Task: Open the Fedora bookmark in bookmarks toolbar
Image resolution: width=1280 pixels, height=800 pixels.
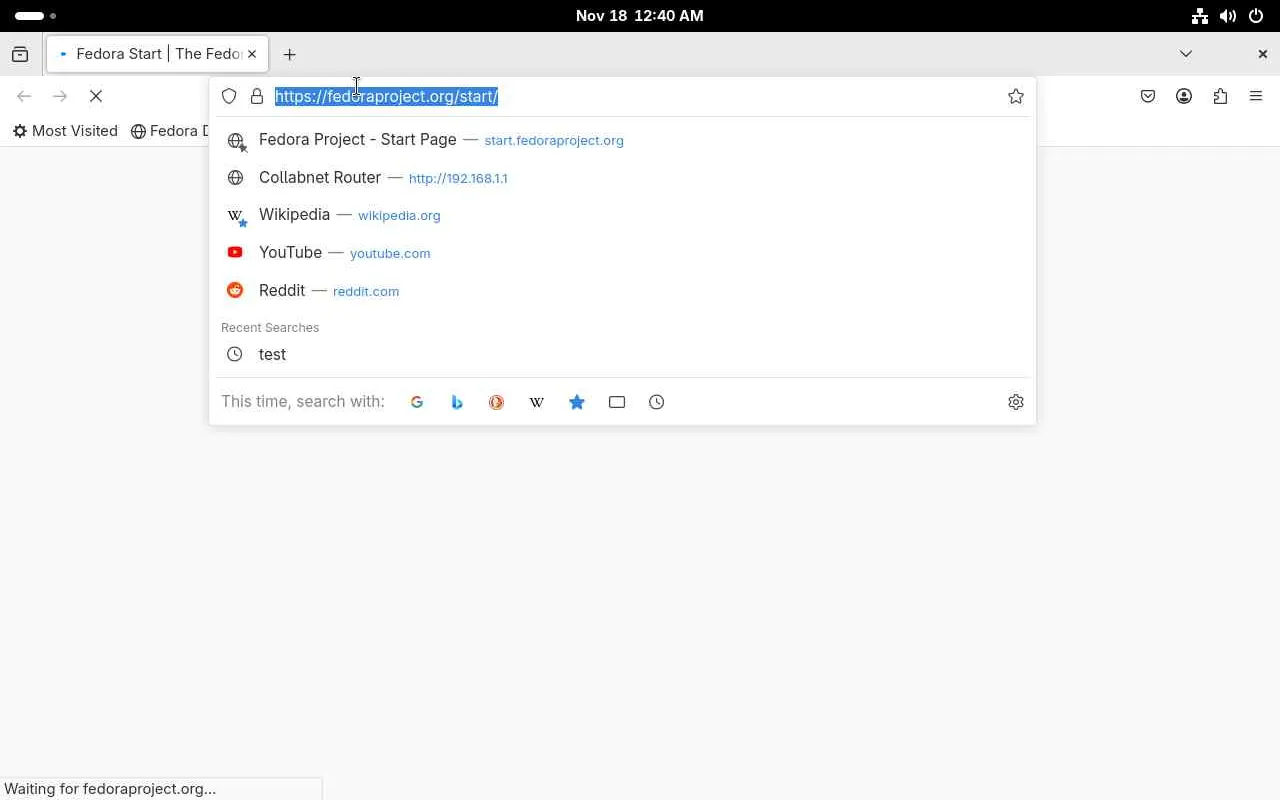Action: pos(169,131)
